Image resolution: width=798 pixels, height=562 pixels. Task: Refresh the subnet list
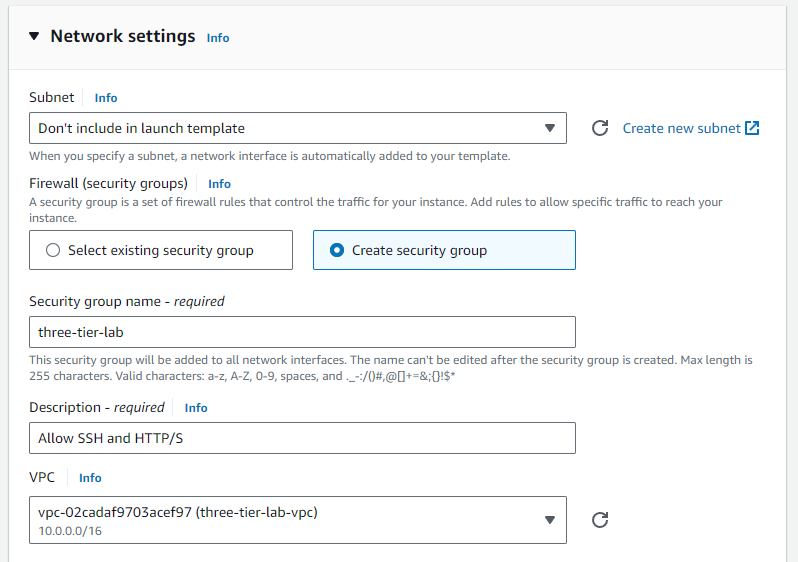600,128
